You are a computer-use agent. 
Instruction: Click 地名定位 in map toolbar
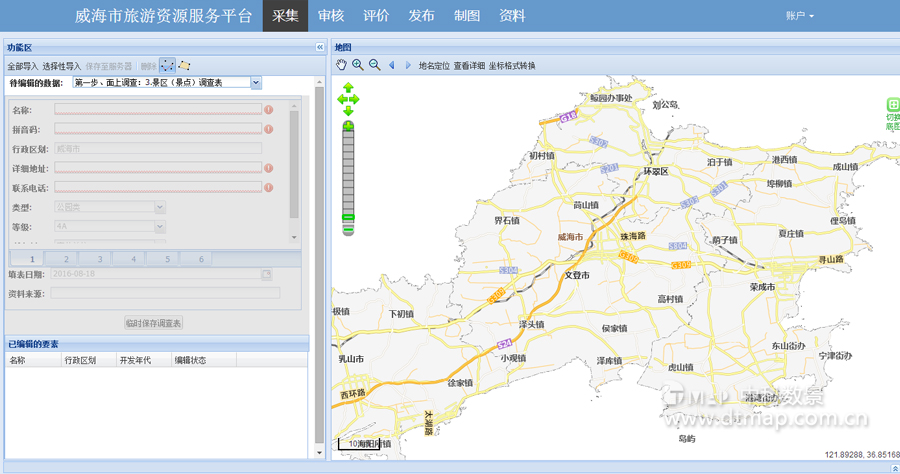click(434, 66)
